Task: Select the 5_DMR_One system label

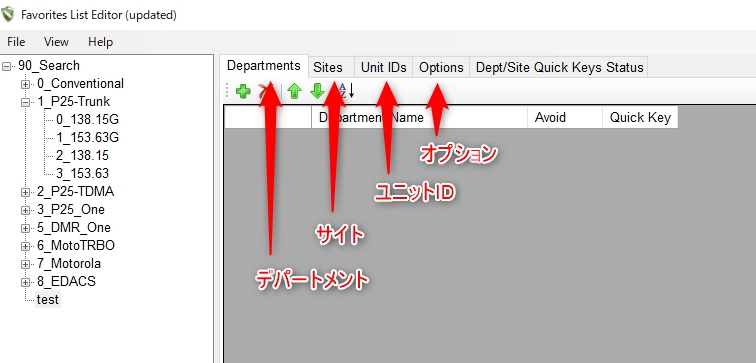Action: [x=74, y=228]
